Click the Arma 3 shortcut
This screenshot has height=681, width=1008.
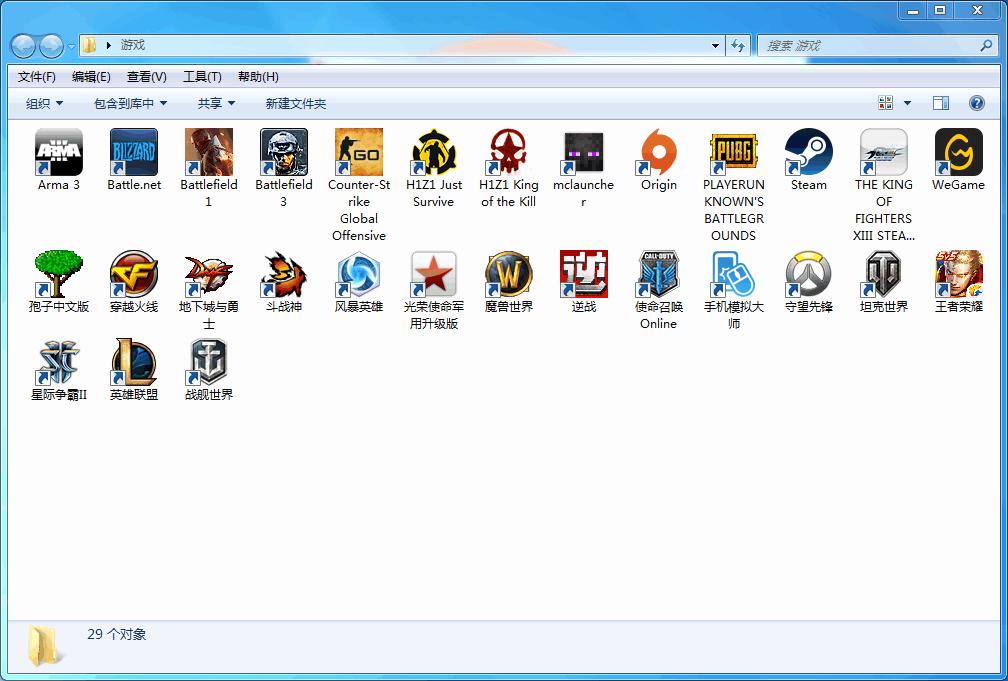pyautogui.click(x=58, y=153)
